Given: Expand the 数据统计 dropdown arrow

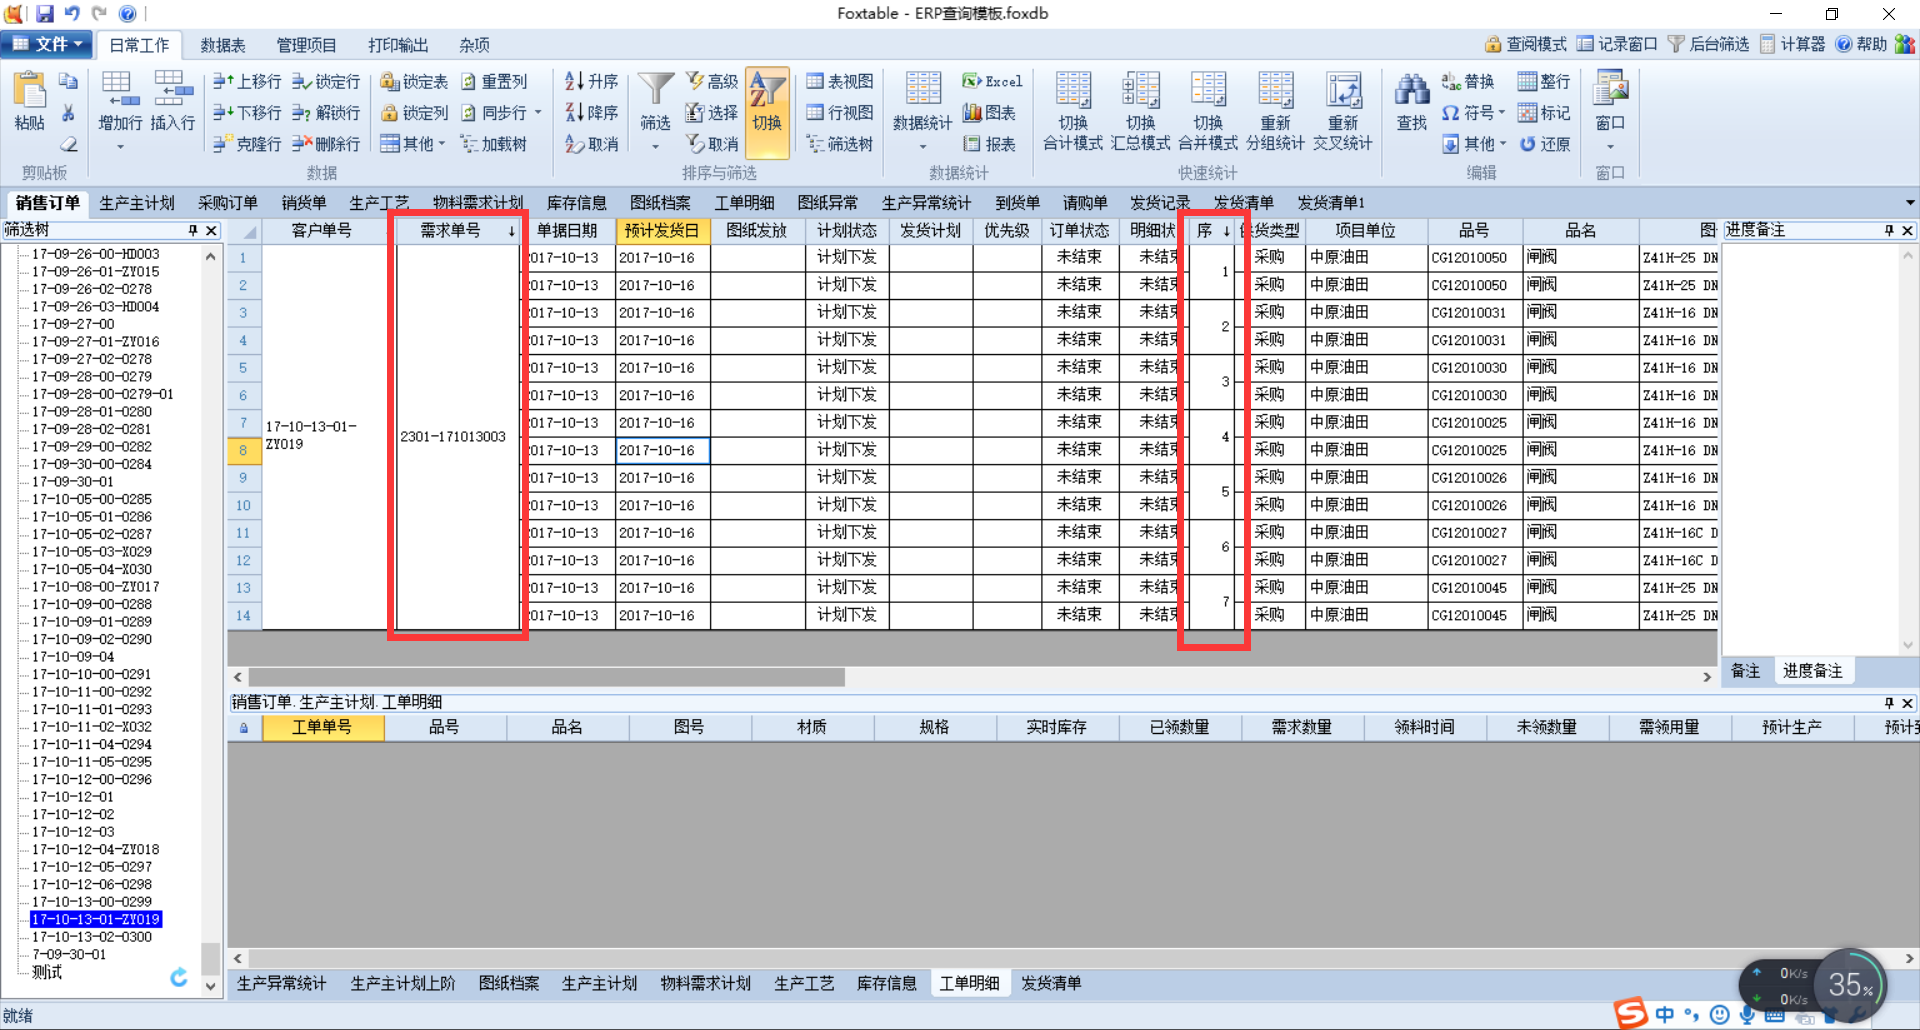Looking at the screenshot, I should pos(922,147).
